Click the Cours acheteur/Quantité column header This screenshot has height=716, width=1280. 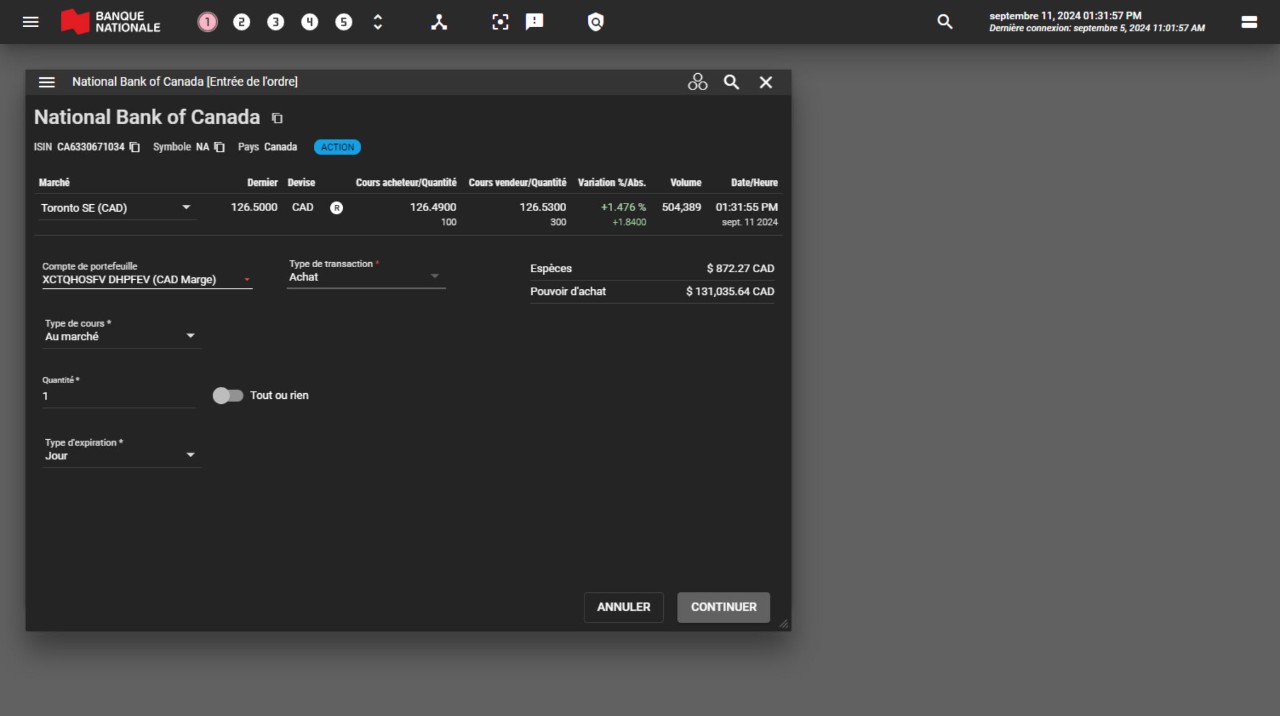pos(406,183)
